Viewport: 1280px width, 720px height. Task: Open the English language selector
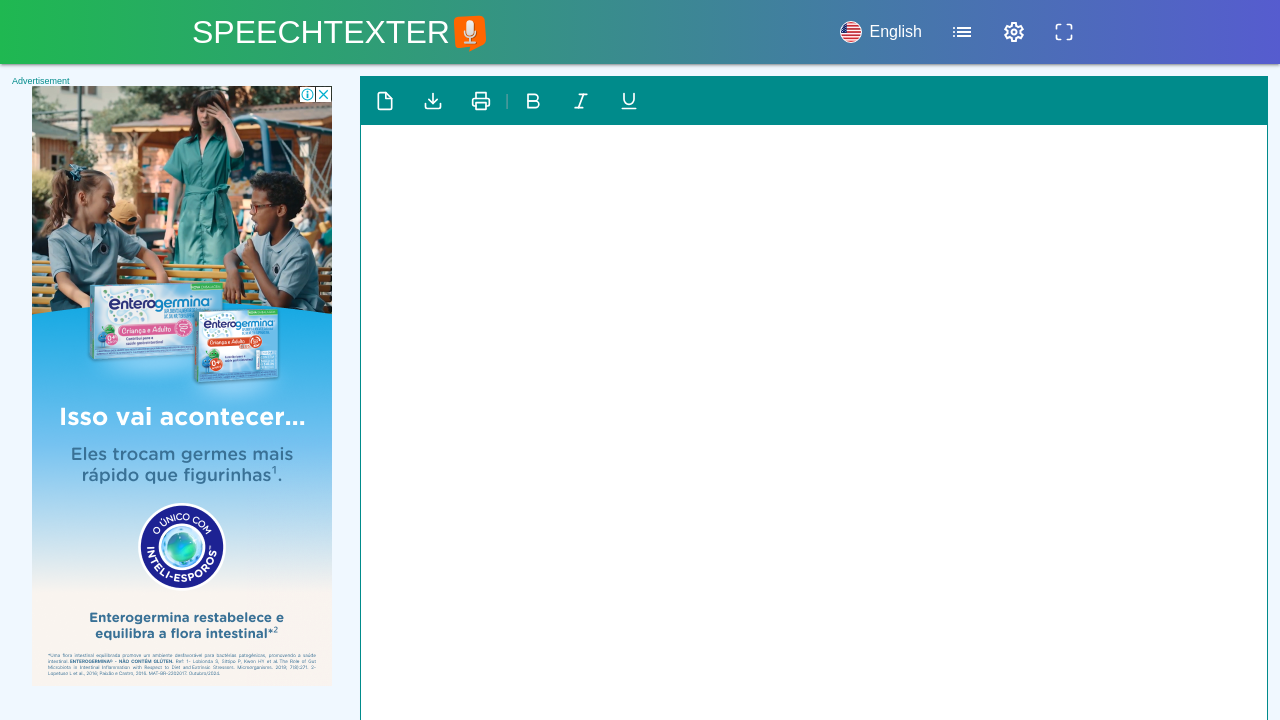(881, 32)
